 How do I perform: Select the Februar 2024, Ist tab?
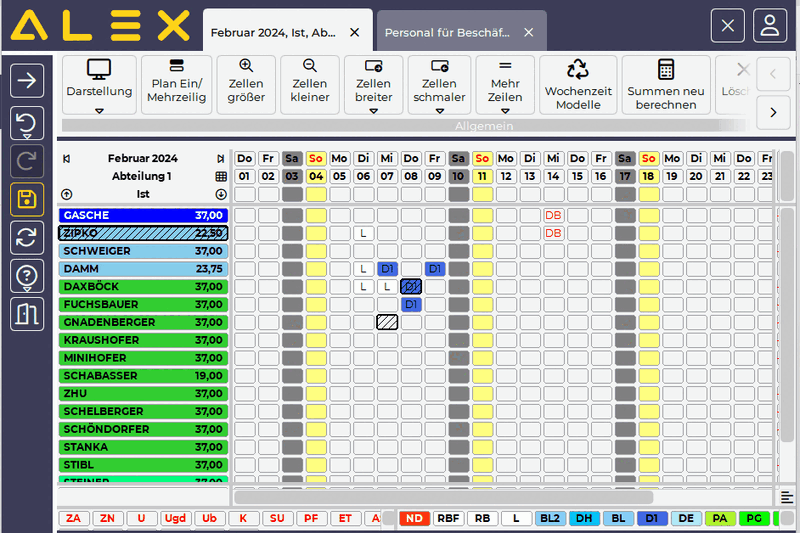point(274,32)
